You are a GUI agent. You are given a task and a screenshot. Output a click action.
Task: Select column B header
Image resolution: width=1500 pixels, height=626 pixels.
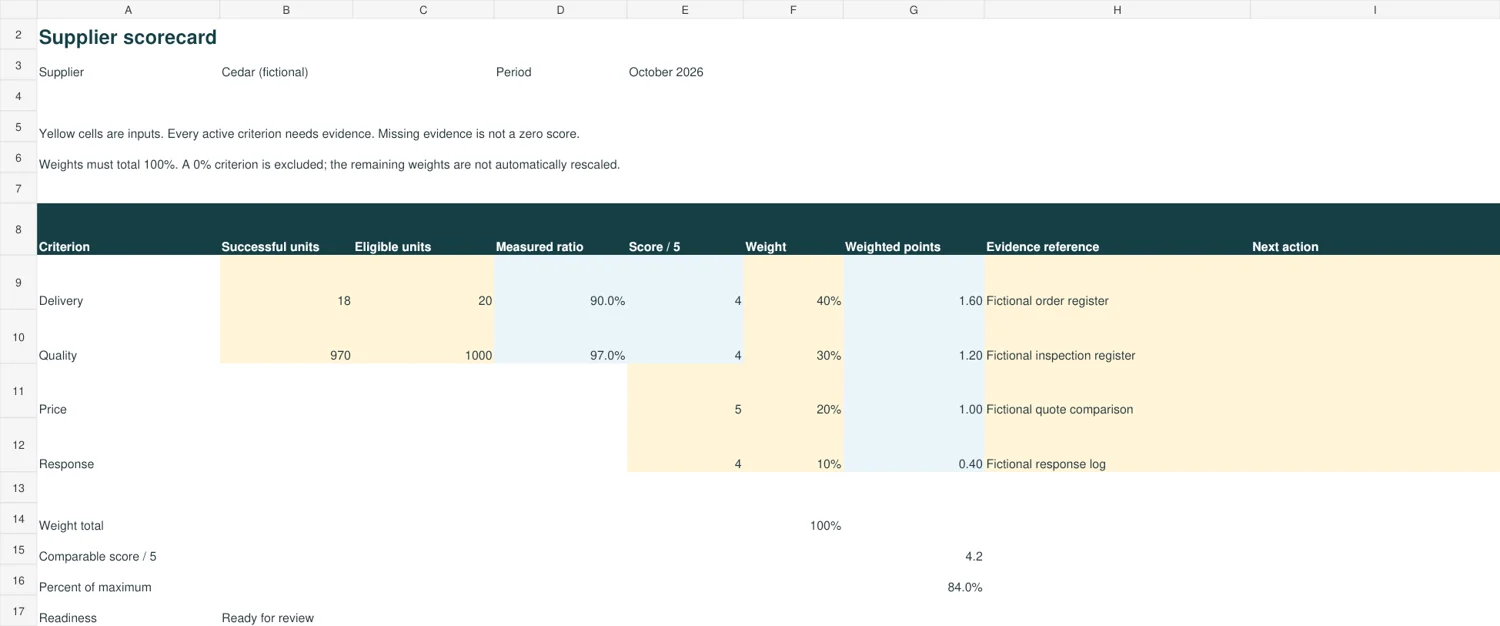coord(286,9)
